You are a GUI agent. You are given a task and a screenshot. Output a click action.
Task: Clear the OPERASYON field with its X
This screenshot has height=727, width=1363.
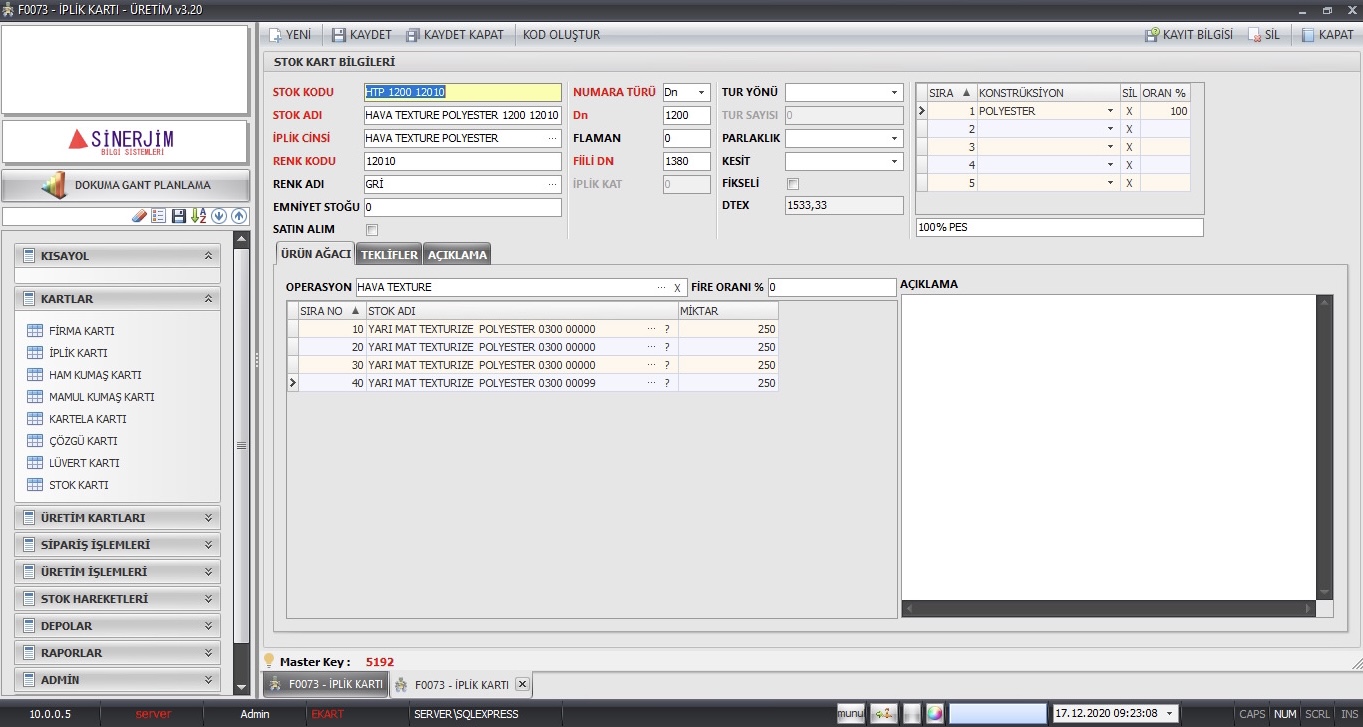tap(677, 288)
